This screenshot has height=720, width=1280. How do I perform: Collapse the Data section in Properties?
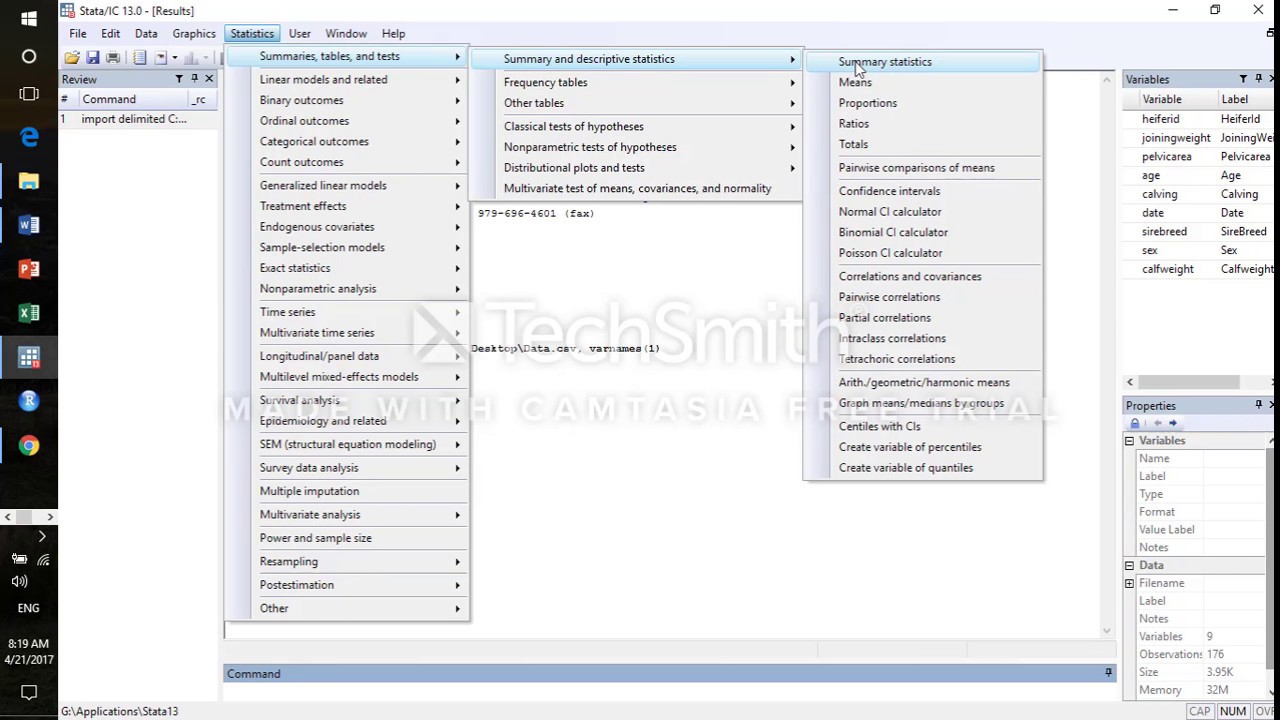(x=1129, y=566)
